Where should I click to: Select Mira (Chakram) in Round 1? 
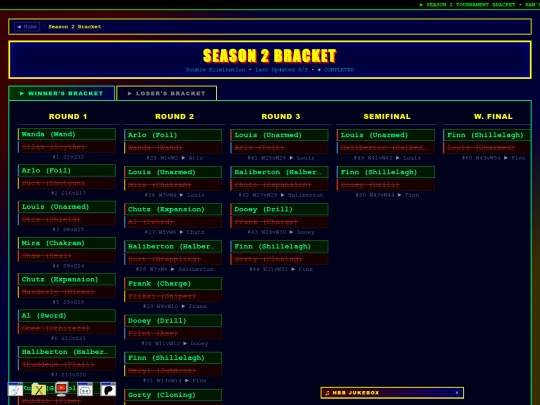tap(67, 243)
